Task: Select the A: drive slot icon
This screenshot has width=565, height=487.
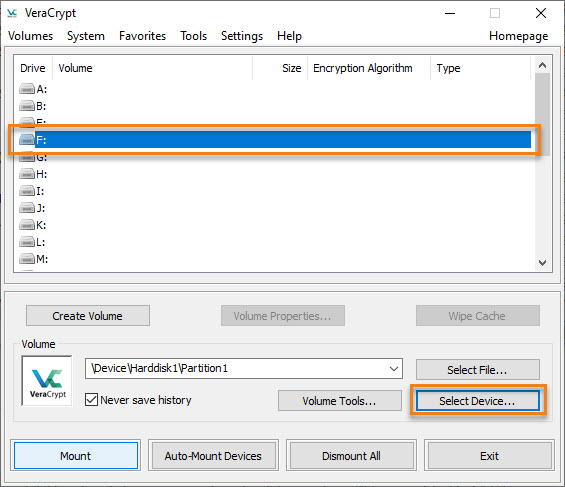Action: (27, 89)
